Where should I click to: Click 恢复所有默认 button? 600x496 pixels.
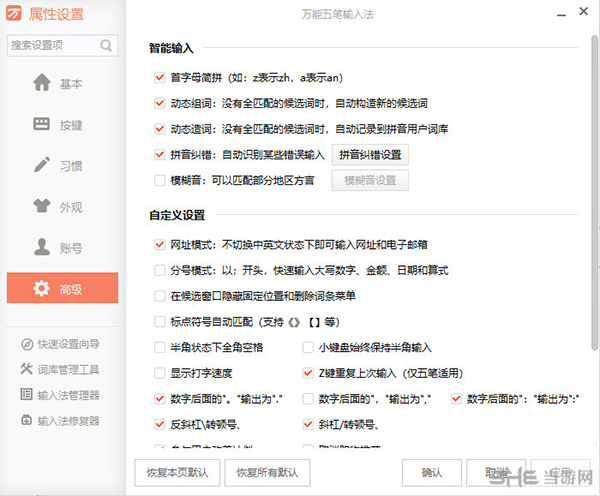tap(267, 473)
